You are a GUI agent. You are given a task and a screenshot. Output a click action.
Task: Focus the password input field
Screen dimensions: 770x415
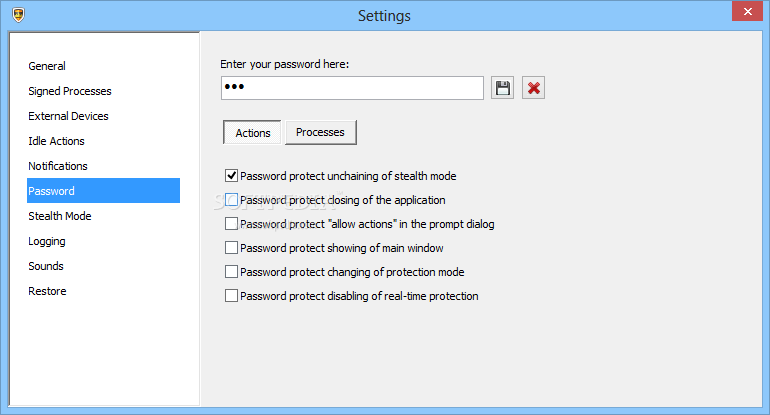pyautogui.click(x=352, y=88)
